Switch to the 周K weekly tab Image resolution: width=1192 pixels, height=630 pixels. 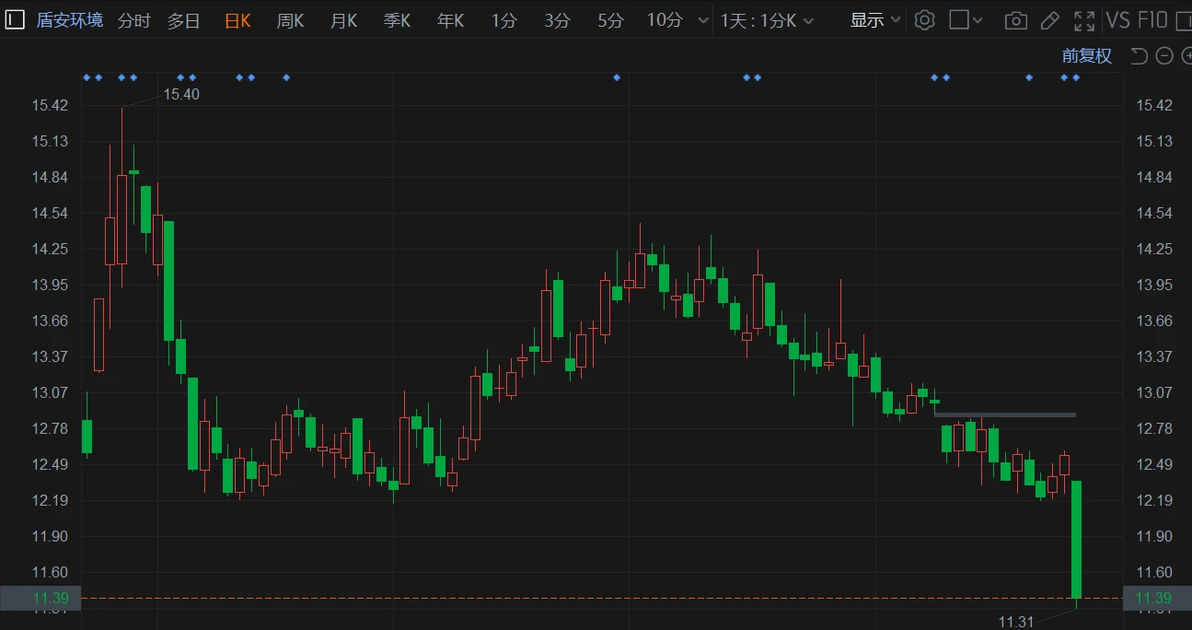click(290, 20)
